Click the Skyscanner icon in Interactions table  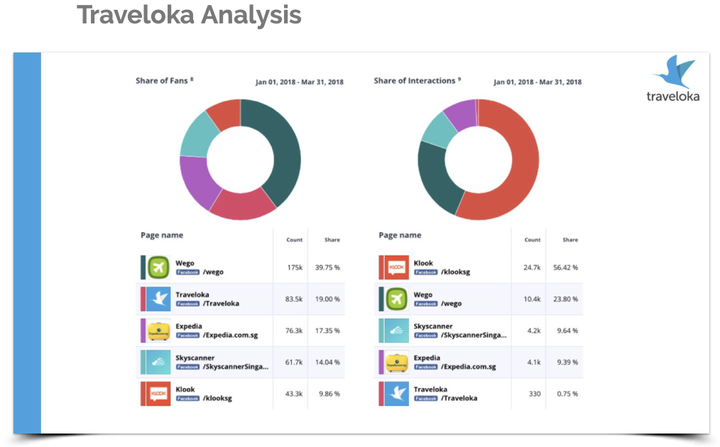(x=395, y=331)
